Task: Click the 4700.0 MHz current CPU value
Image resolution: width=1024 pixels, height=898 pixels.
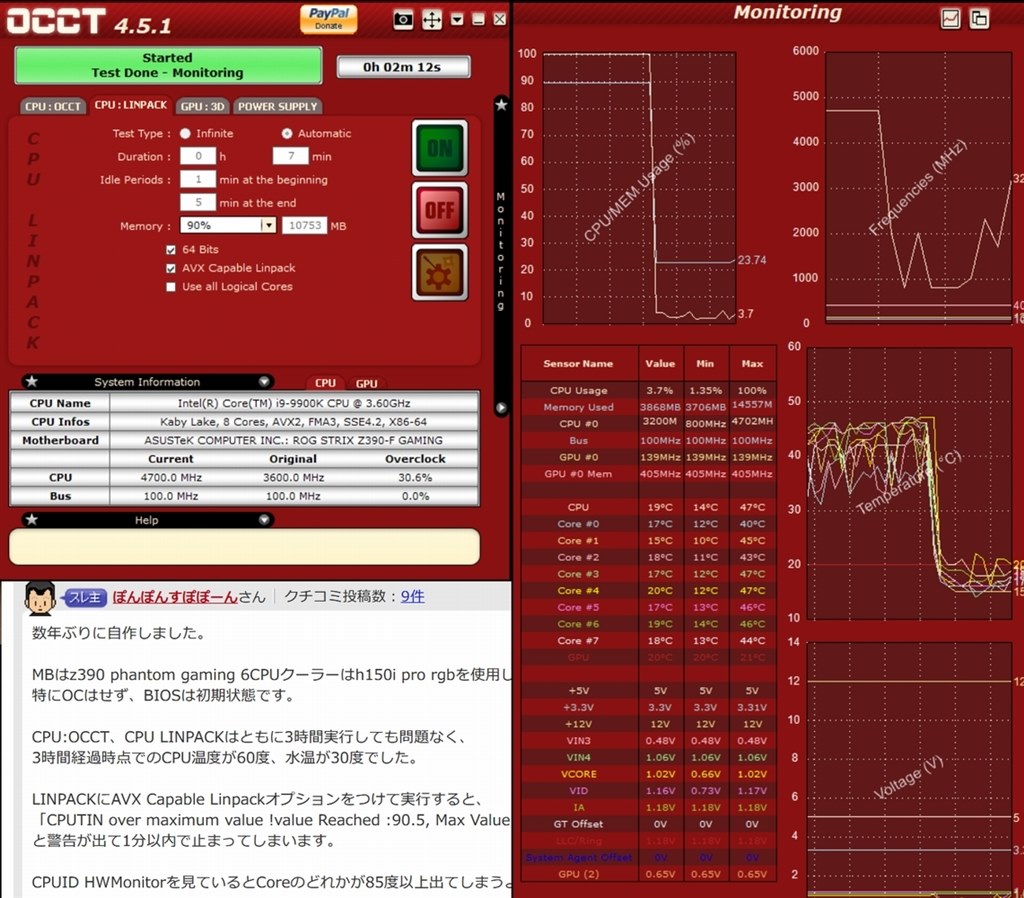Action: pyautogui.click(x=171, y=477)
